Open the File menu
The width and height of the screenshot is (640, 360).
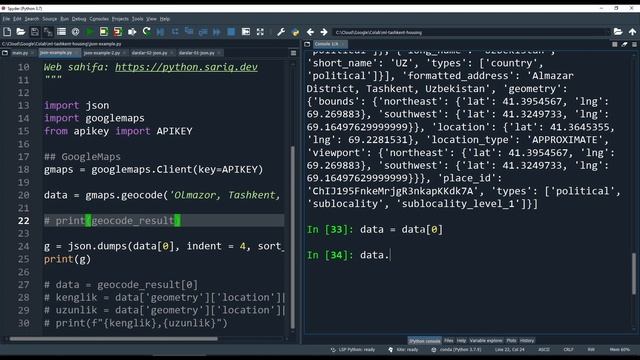click(x=6, y=19)
